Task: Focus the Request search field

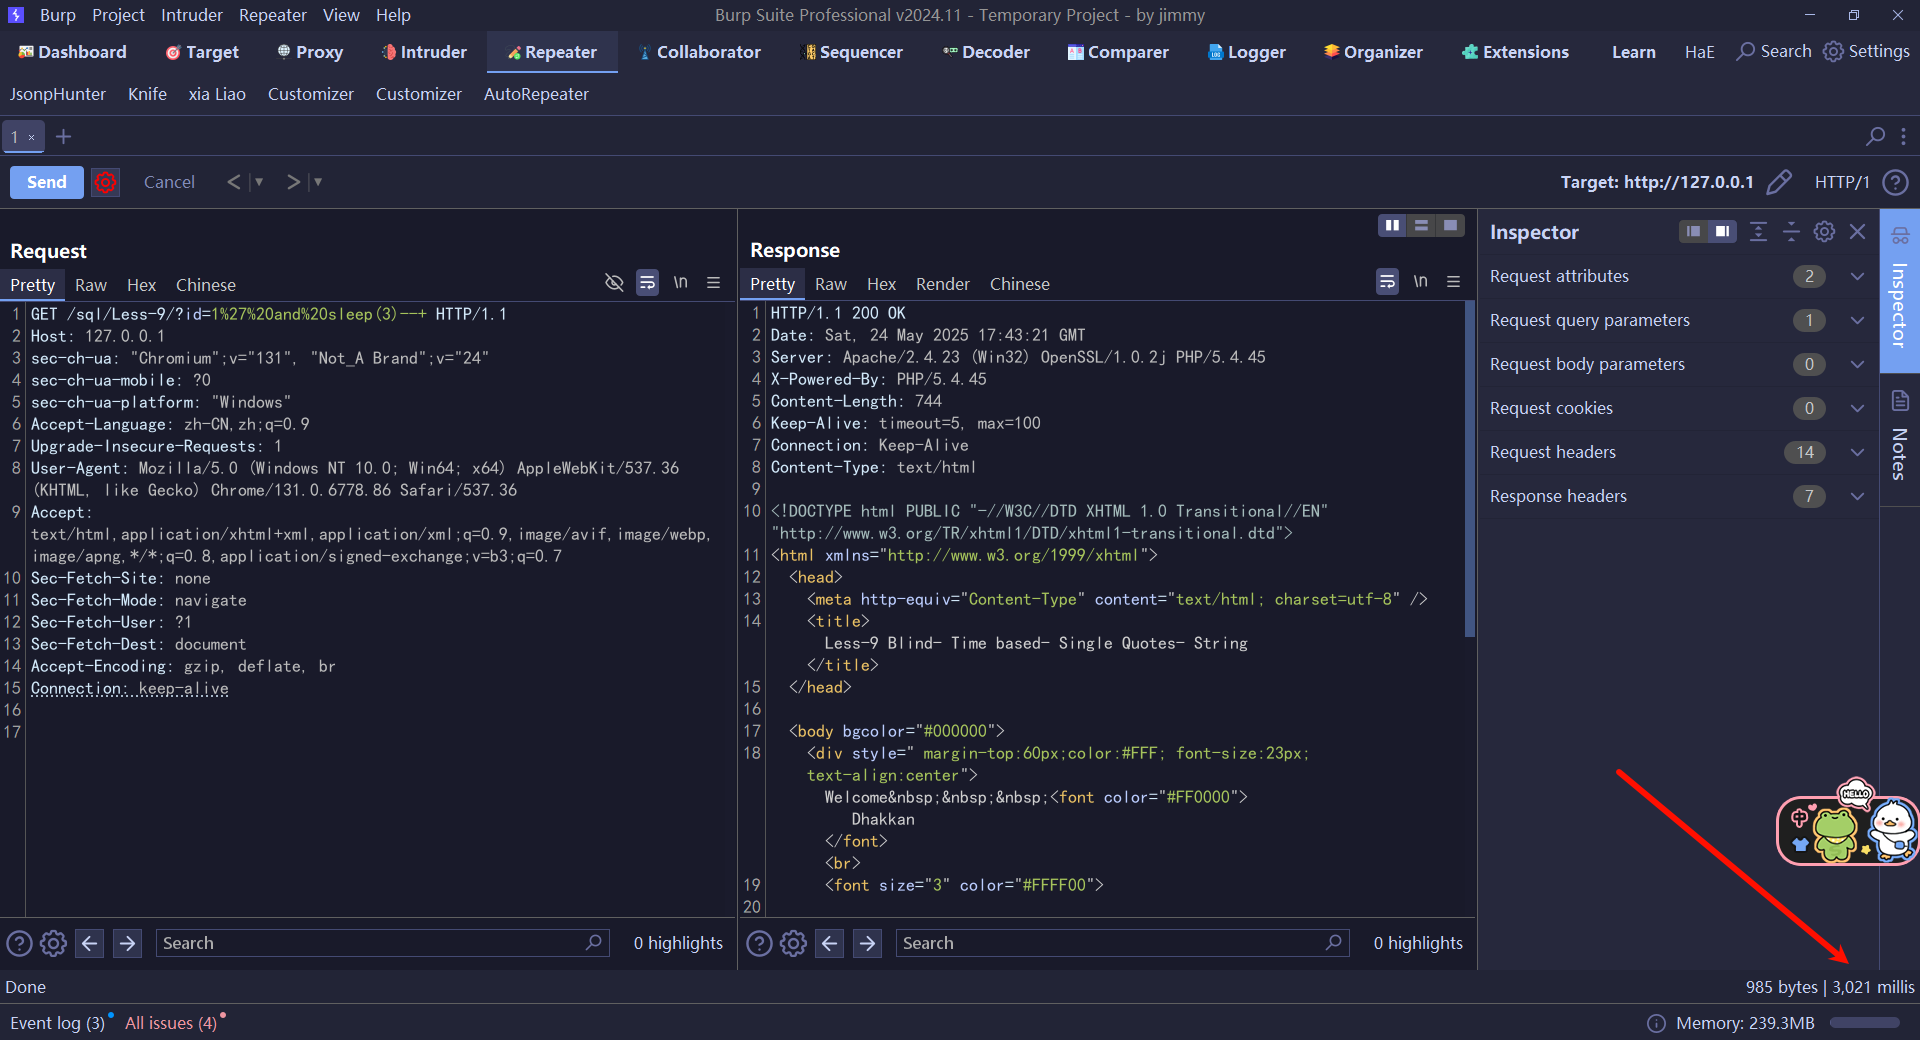Action: [x=382, y=943]
